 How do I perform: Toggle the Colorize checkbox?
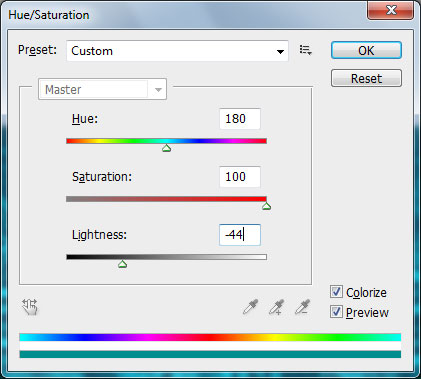336,292
